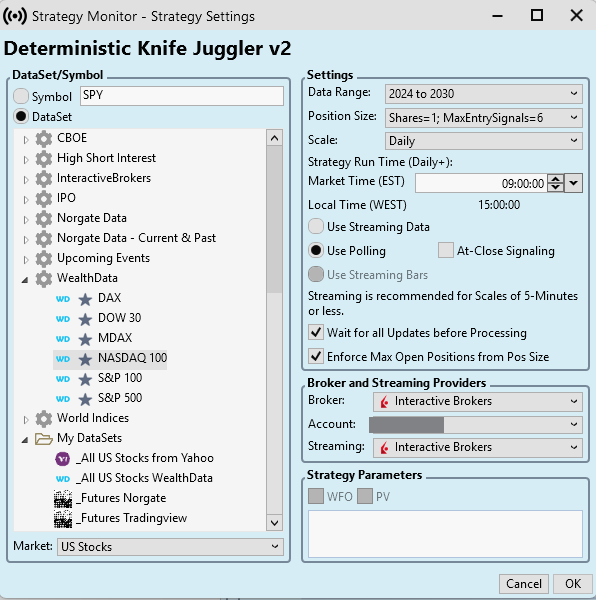Select the Use Streaming Data option
The height and width of the screenshot is (600, 596).
[316, 226]
